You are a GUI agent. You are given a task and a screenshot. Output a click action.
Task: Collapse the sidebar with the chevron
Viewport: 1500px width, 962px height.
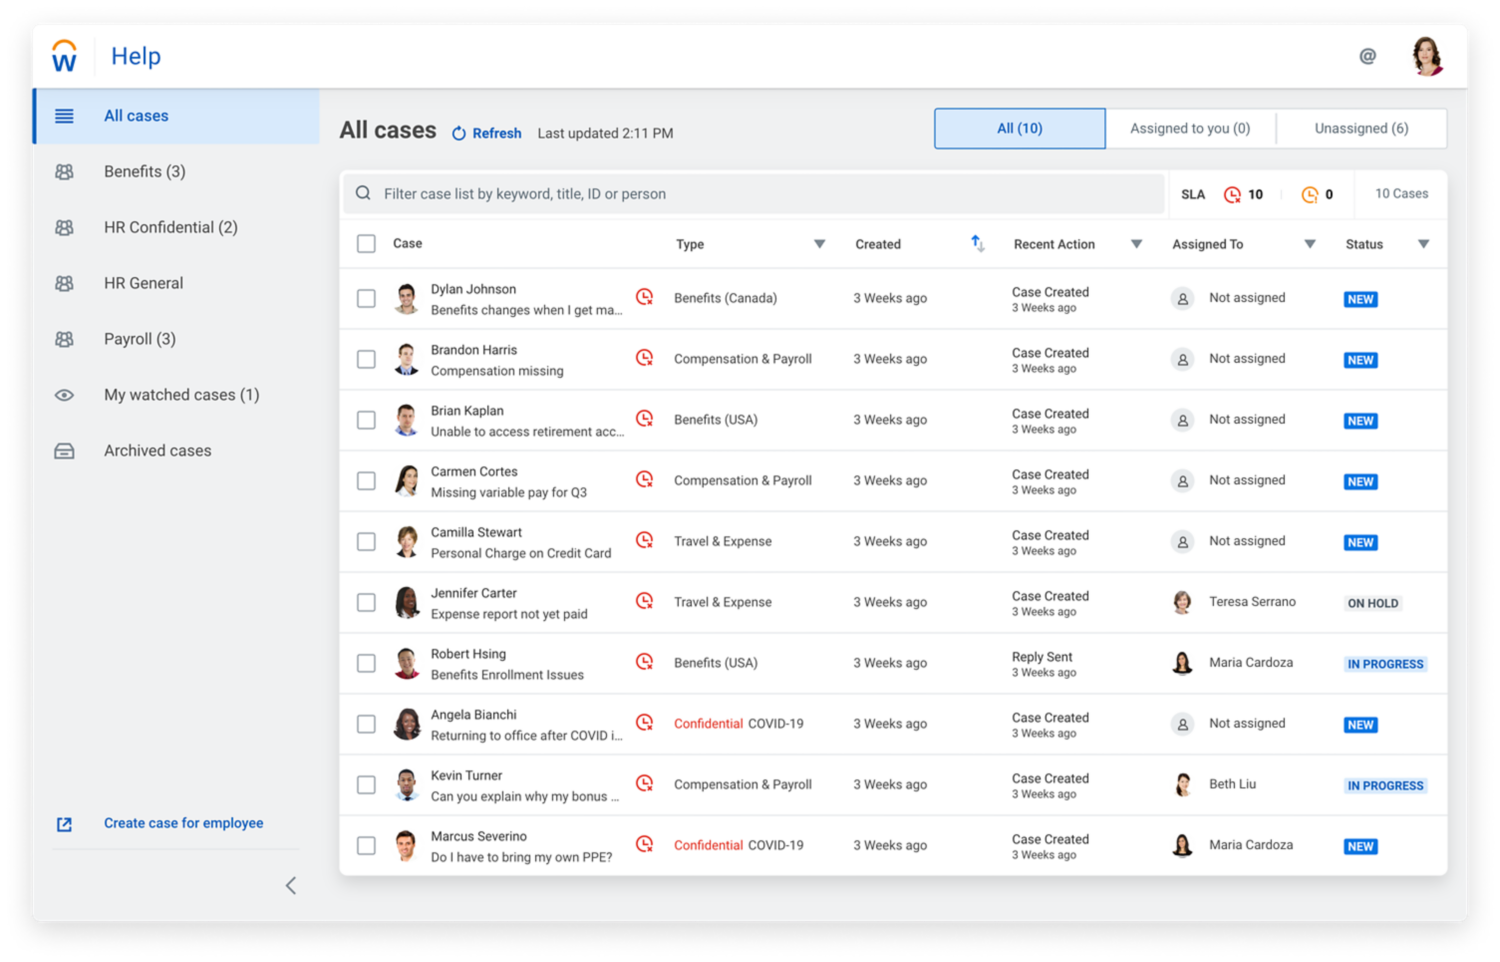tap(290, 885)
